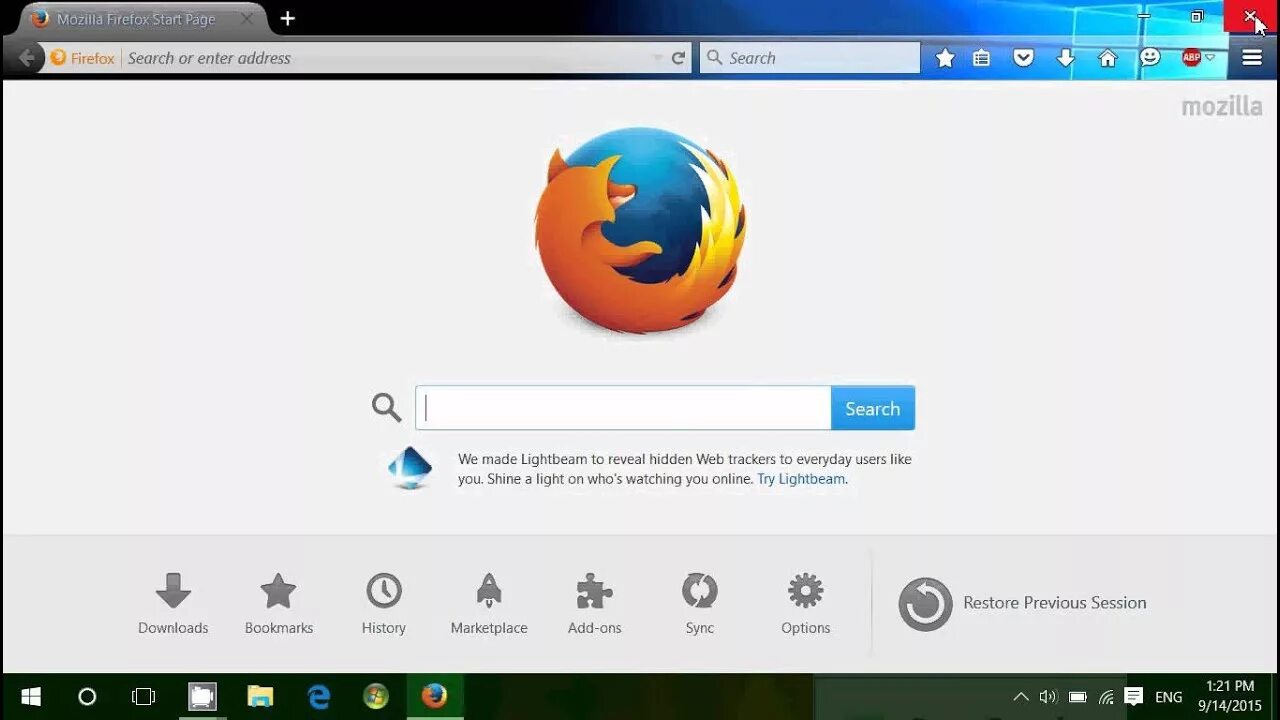This screenshot has height=720, width=1280.
Task: Click the mozilla wordmark link
Action: point(1222,107)
